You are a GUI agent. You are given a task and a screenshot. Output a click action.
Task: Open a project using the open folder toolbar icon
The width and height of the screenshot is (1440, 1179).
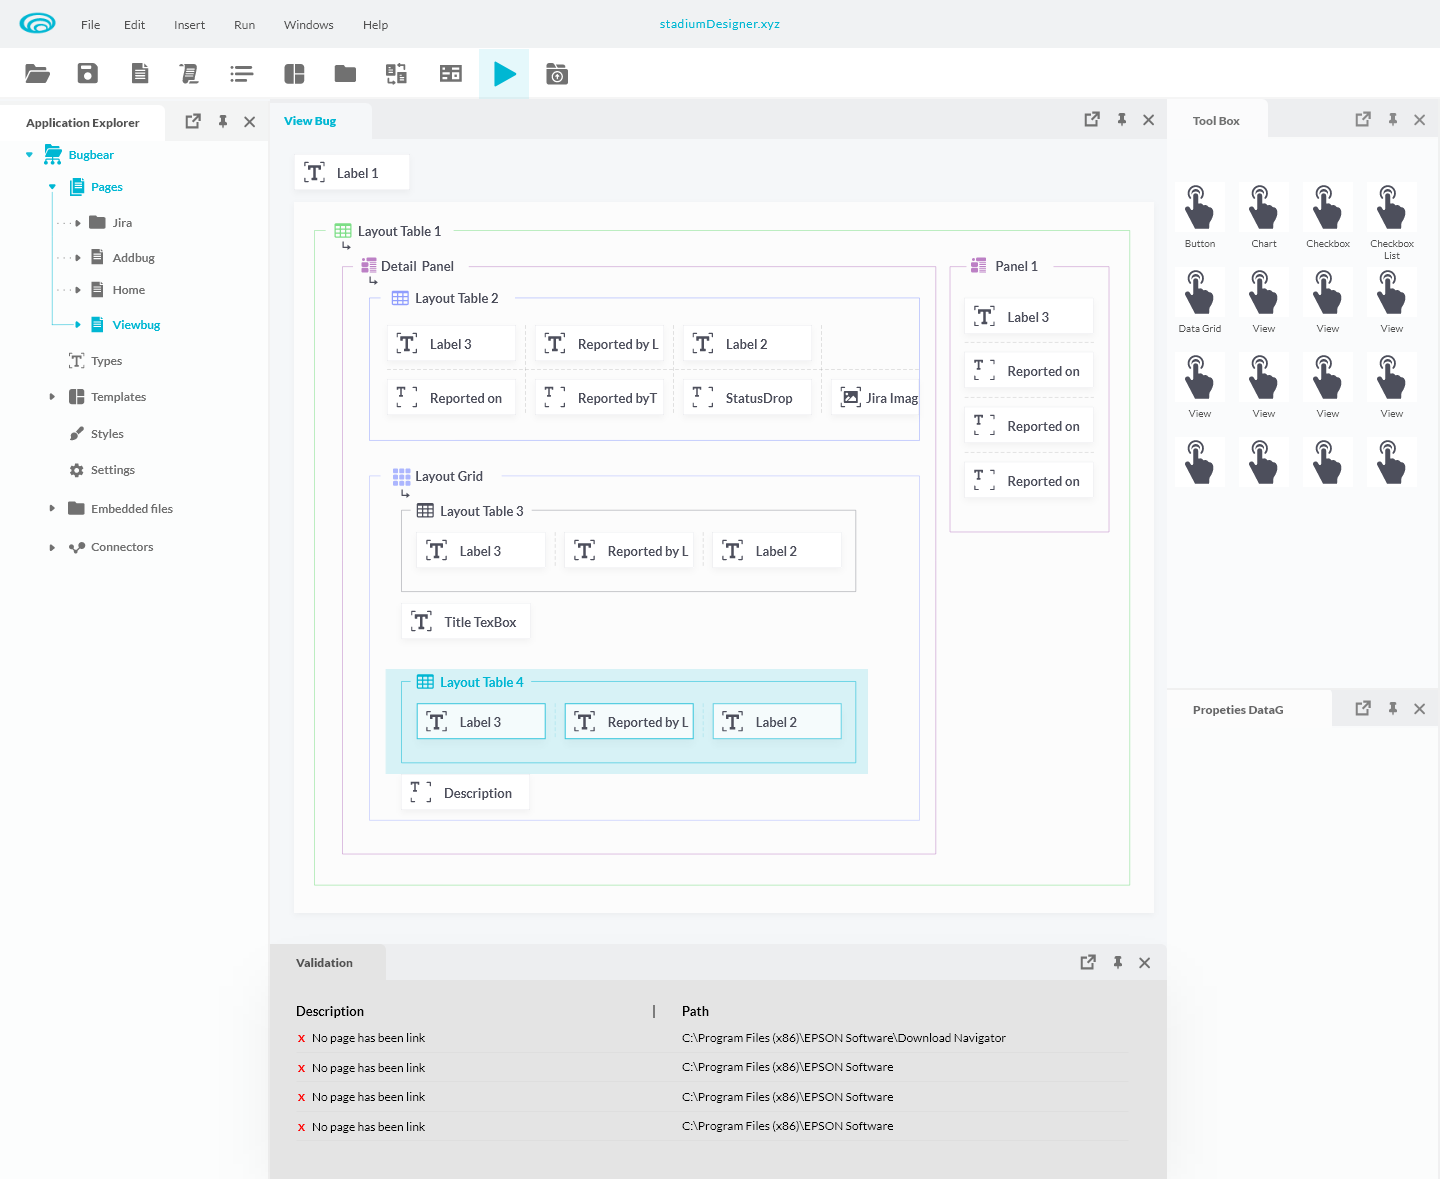coord(38,73)
